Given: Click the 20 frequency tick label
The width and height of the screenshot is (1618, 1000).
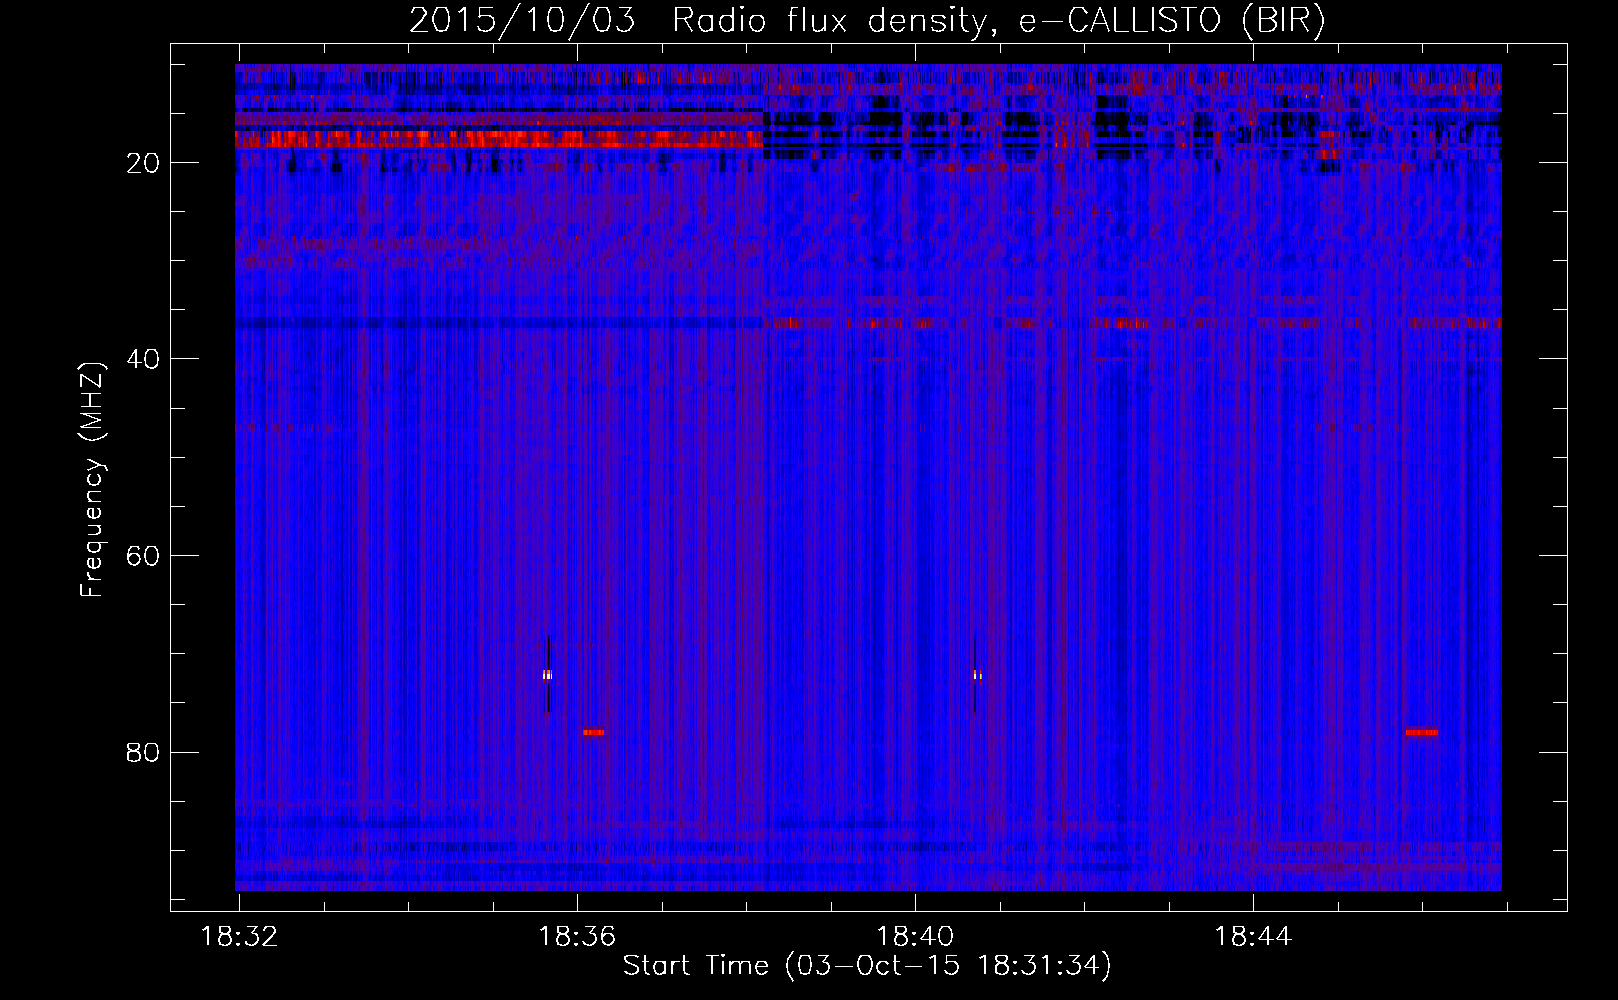Looking at the screenshot, I should [144, 163].
